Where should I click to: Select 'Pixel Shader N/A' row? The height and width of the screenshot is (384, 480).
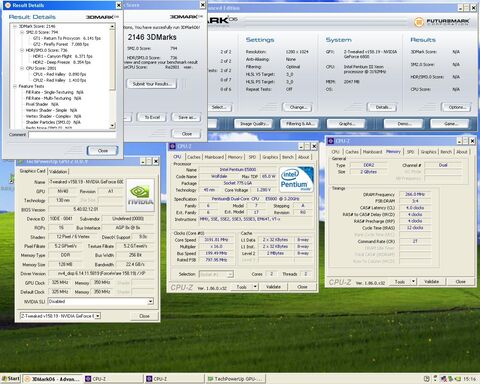click(42, 104)
